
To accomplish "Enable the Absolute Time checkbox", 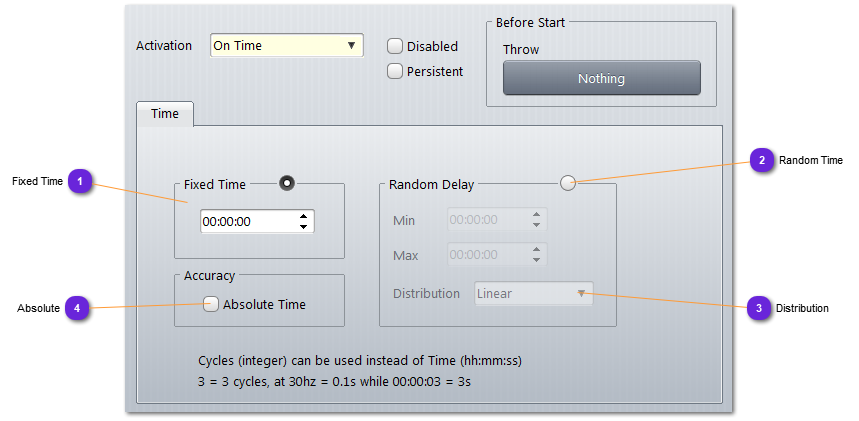I will [x=211, y=305].
